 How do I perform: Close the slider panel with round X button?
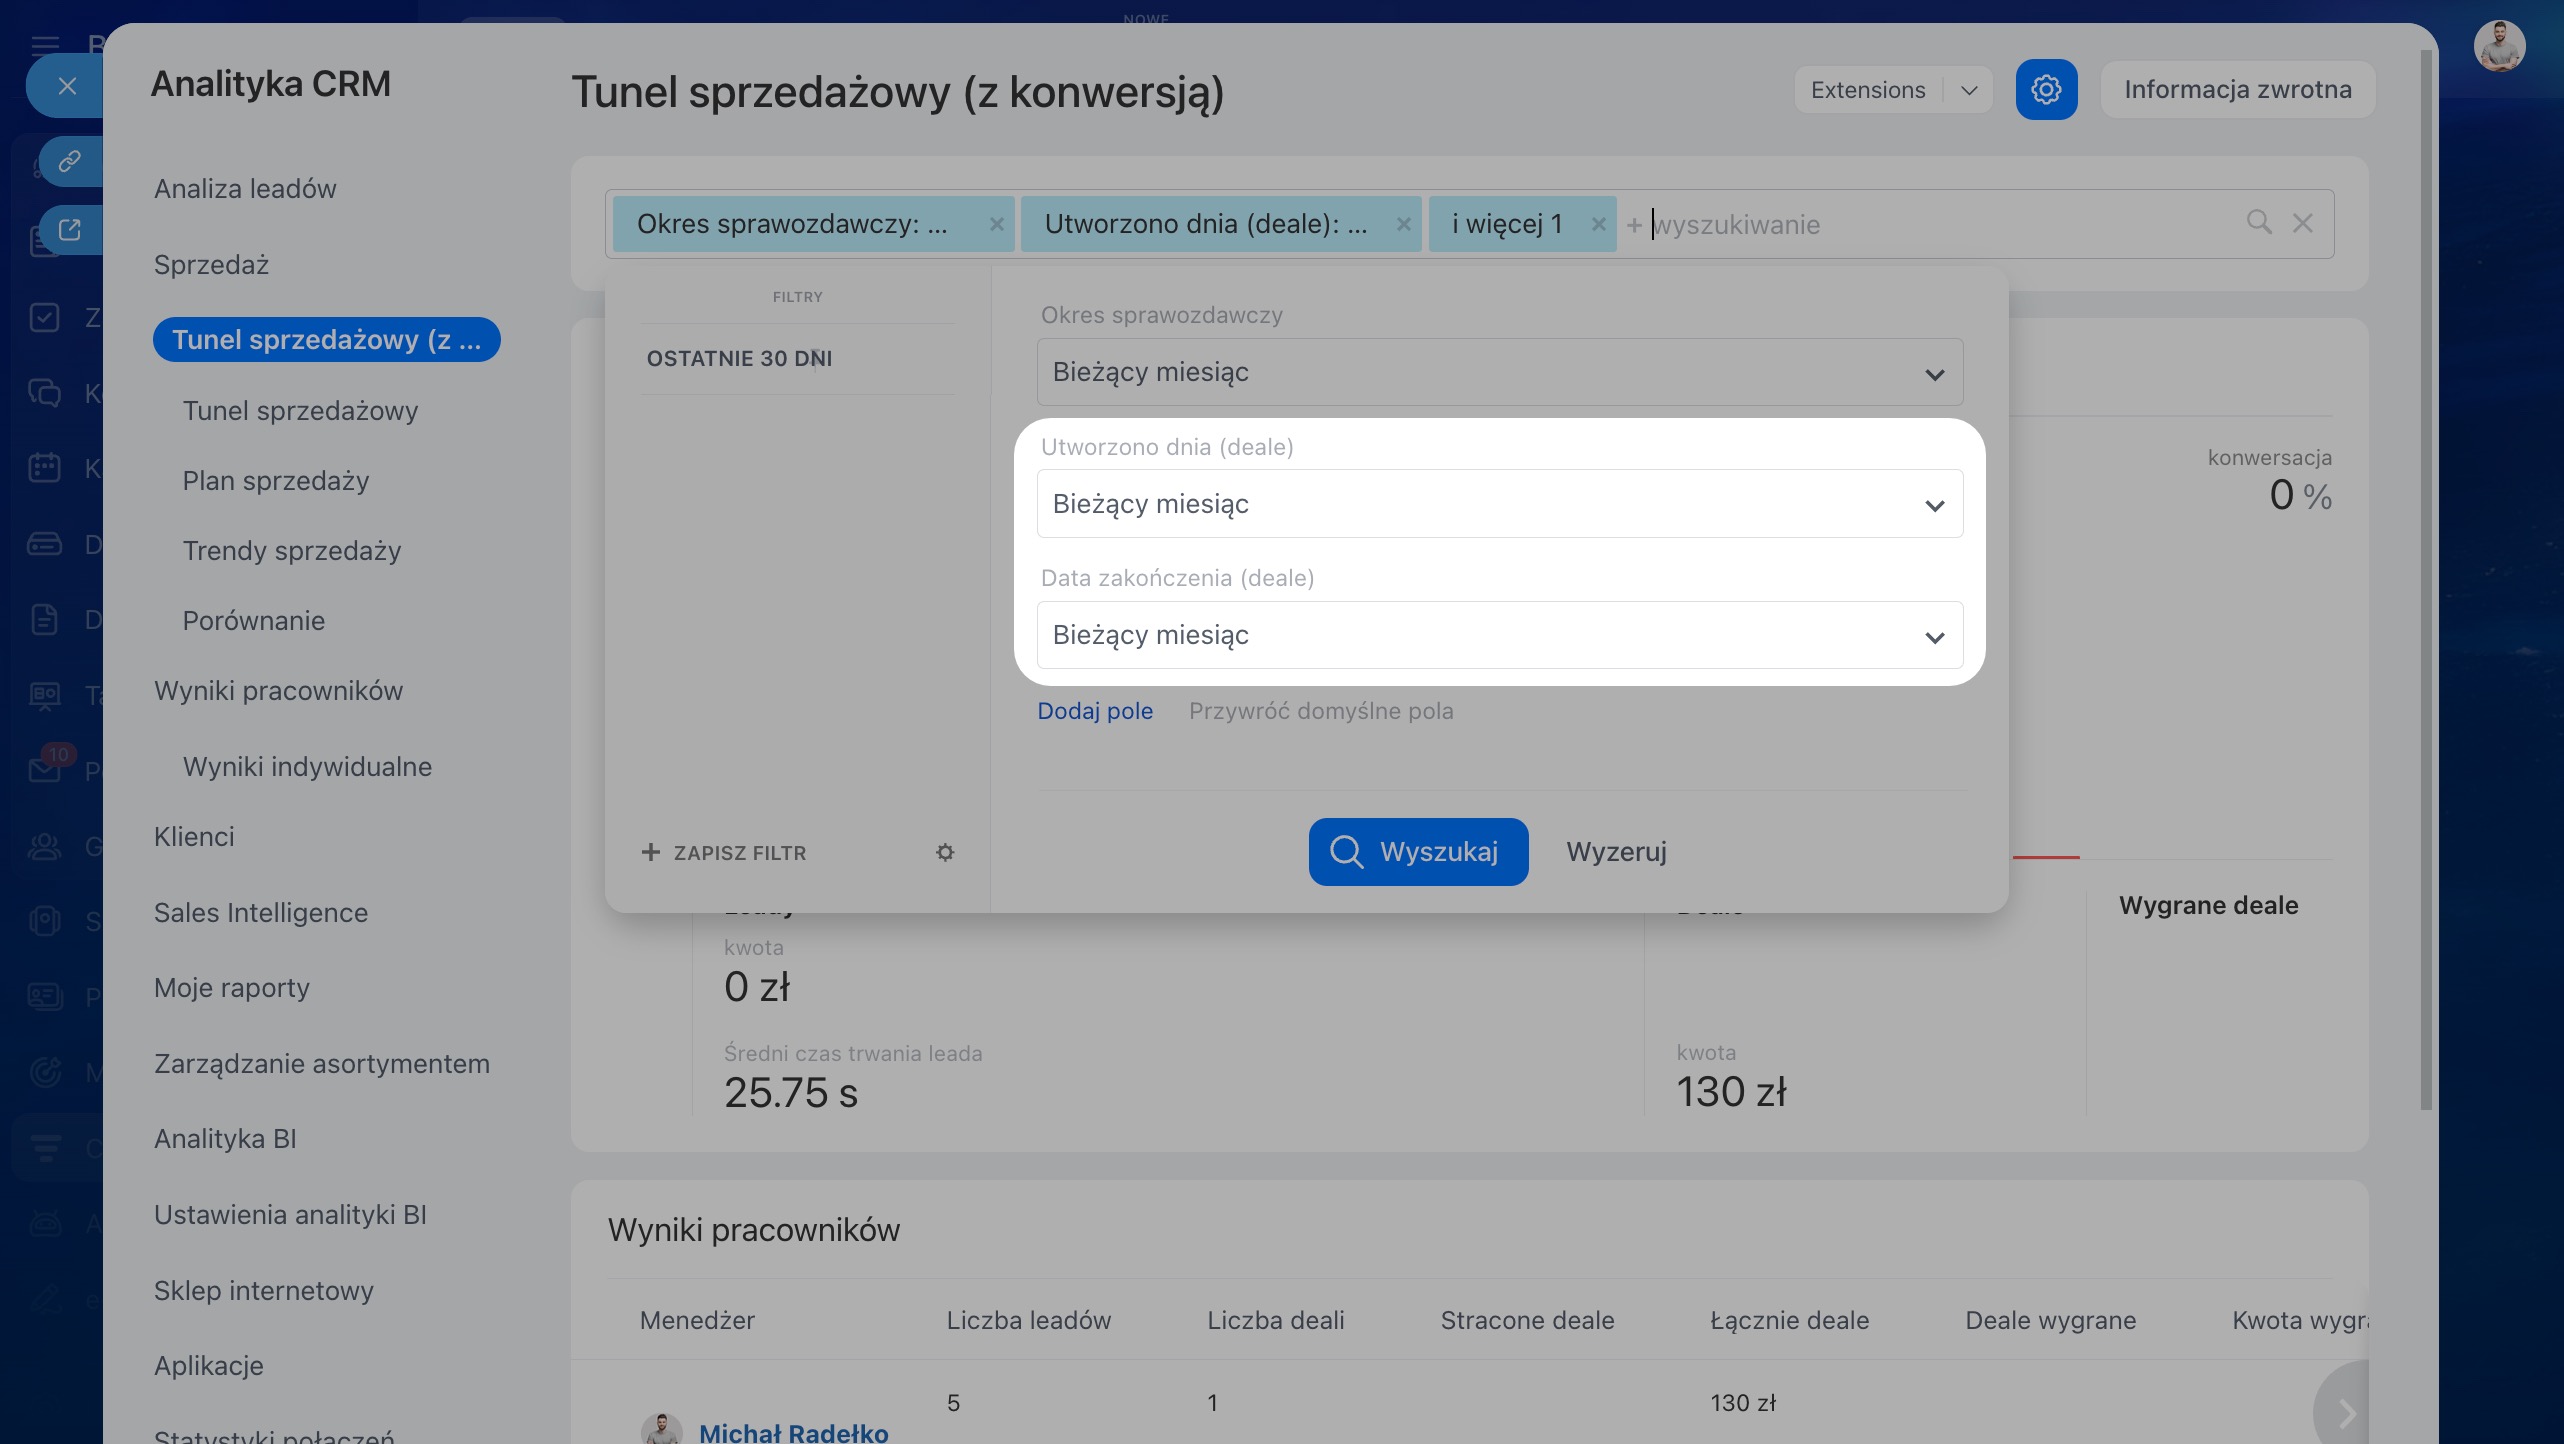(67, 86)
